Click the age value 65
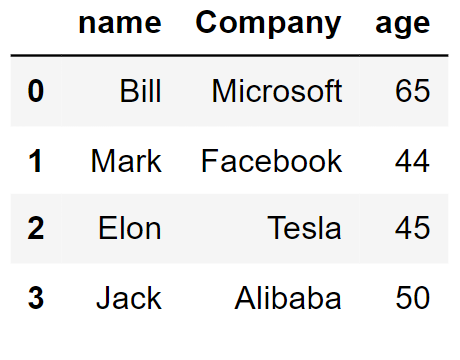Viewport: 460px width, 360px height. click(413, 91)
